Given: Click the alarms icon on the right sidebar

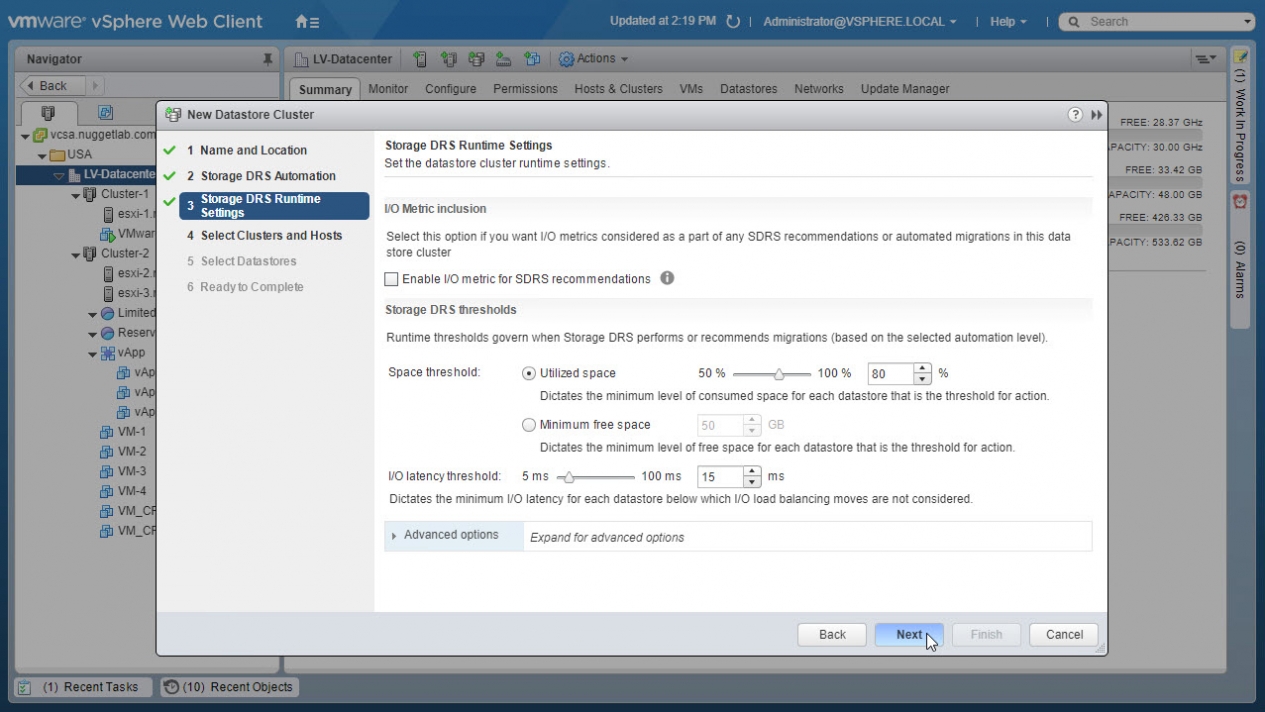Looking at the screenshot, I should pos(1240,202).
